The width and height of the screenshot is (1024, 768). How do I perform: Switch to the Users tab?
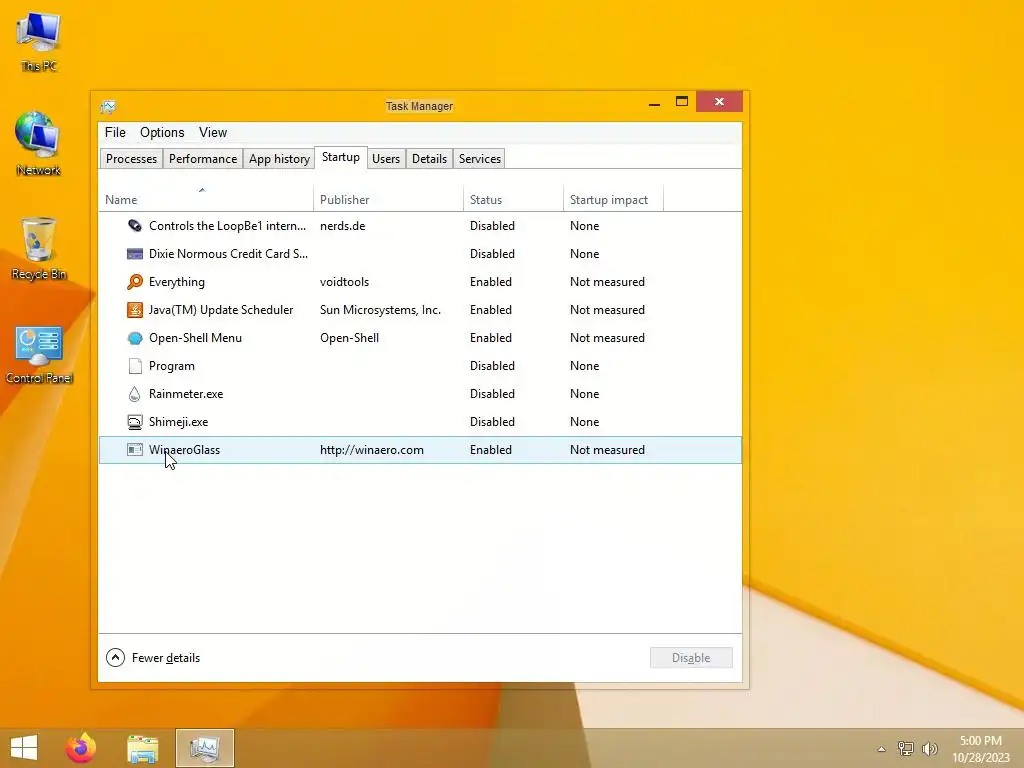tap(386, 159)
